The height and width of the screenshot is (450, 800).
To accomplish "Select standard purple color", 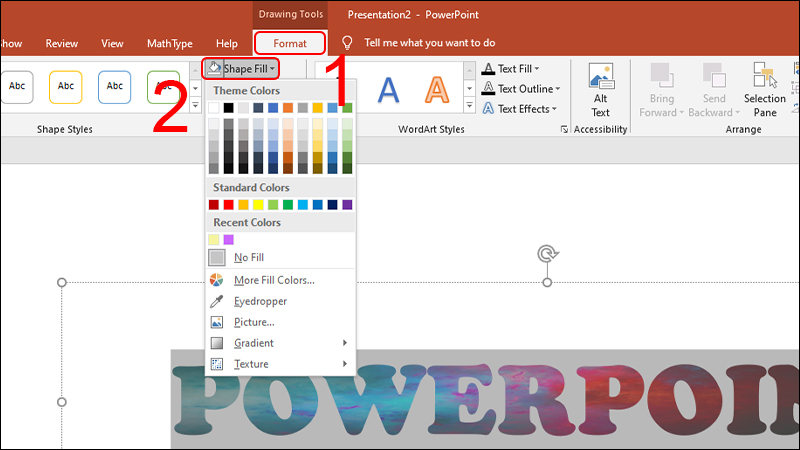I will [347, 205].
